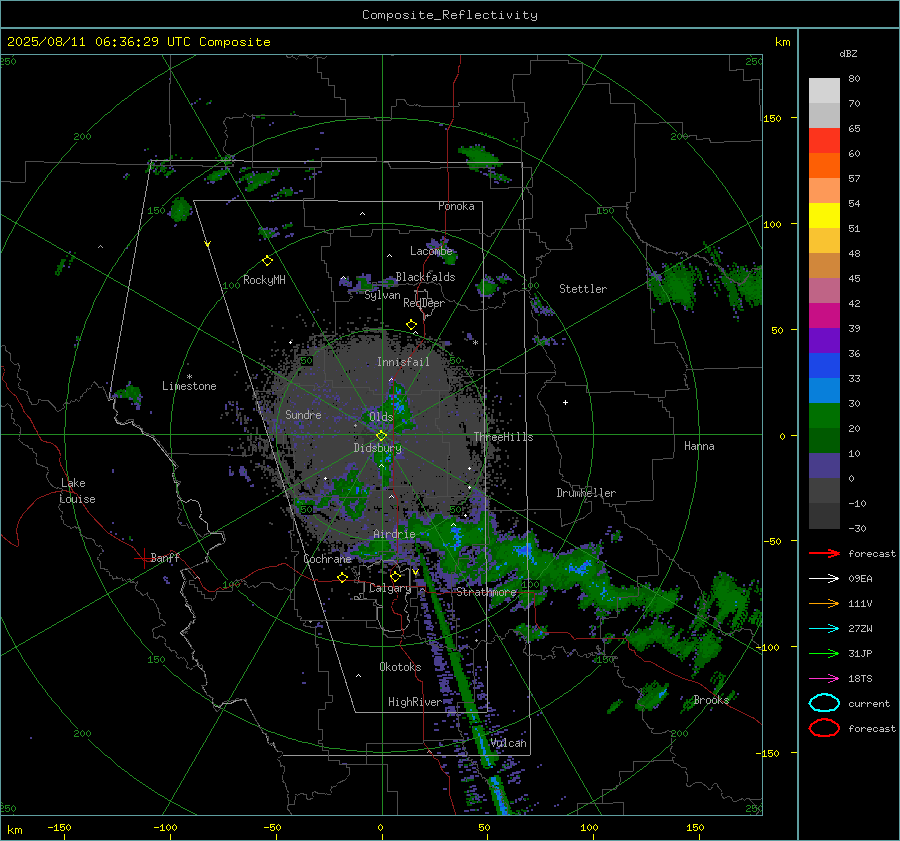Viewport: 900px width, 841px height.
Task: Click the 09EA legend label
Action: click(860, 579)
